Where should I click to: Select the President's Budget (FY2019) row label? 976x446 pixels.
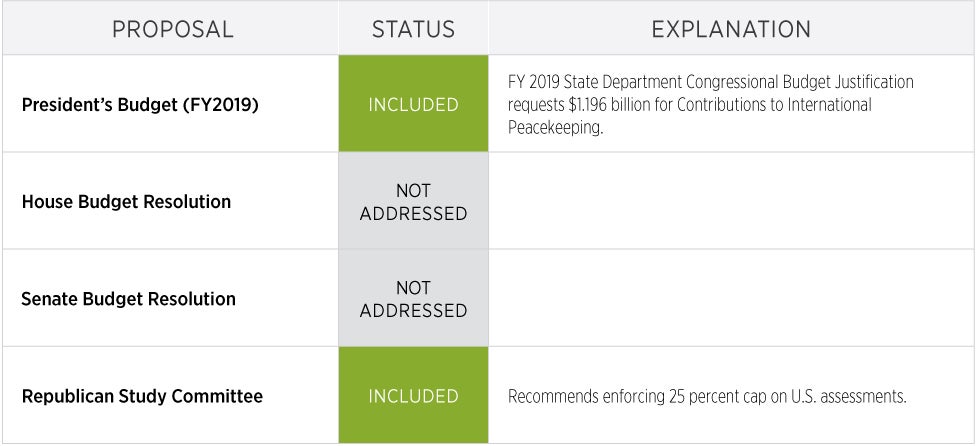(x=140, y=104)
